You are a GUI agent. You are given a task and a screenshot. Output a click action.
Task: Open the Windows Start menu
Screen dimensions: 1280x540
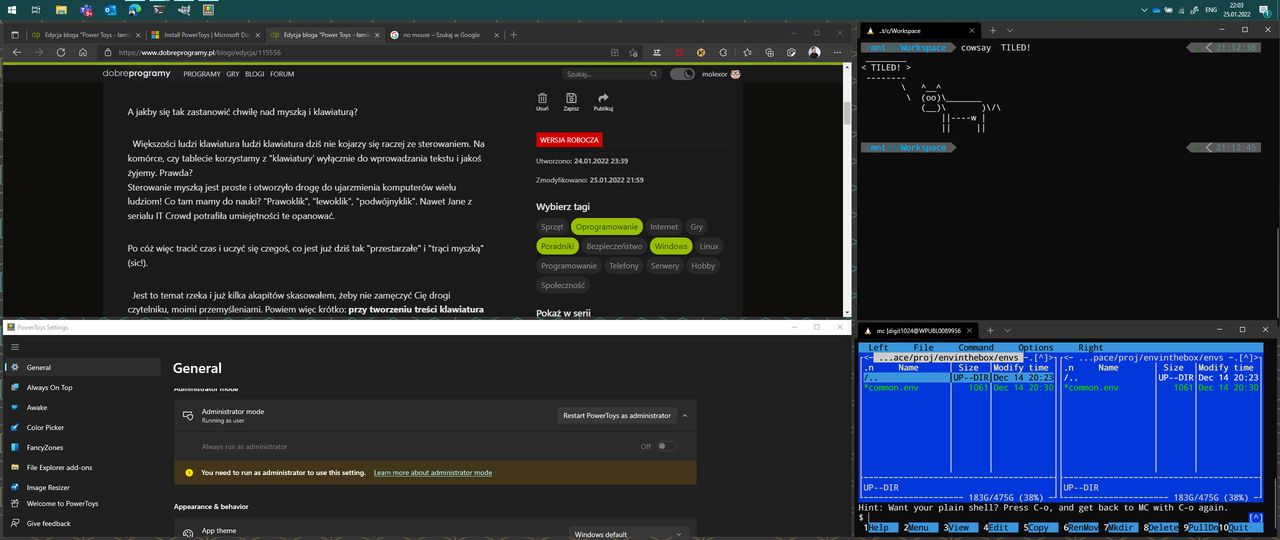(x=13, y=9)
